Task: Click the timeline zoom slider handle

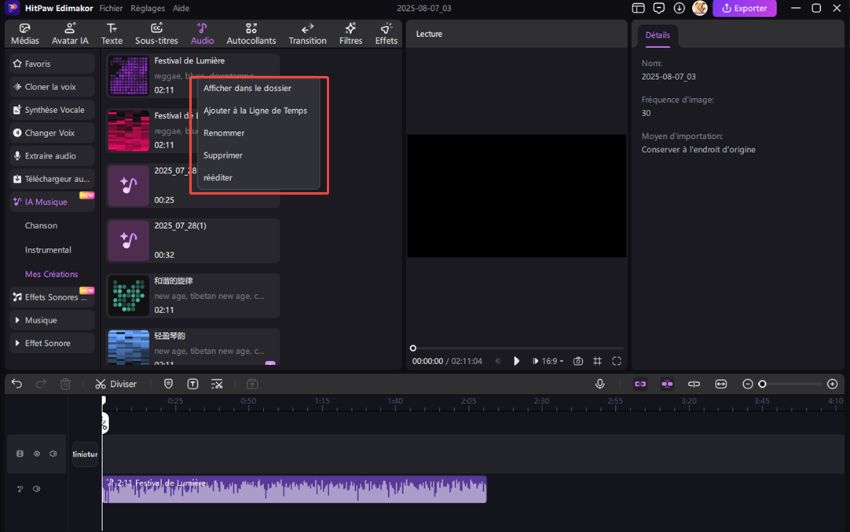Action: coord(762,384)
